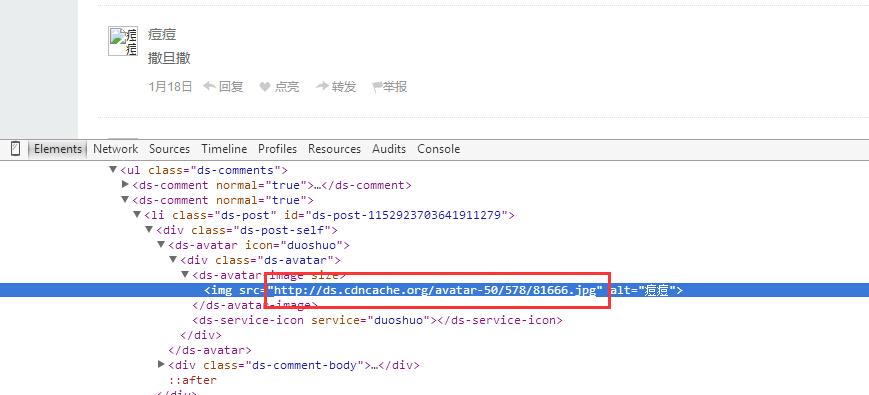Collapse the second ds-comment normal node
Viewport: 869px width, 395px height.
coord(125,199)
